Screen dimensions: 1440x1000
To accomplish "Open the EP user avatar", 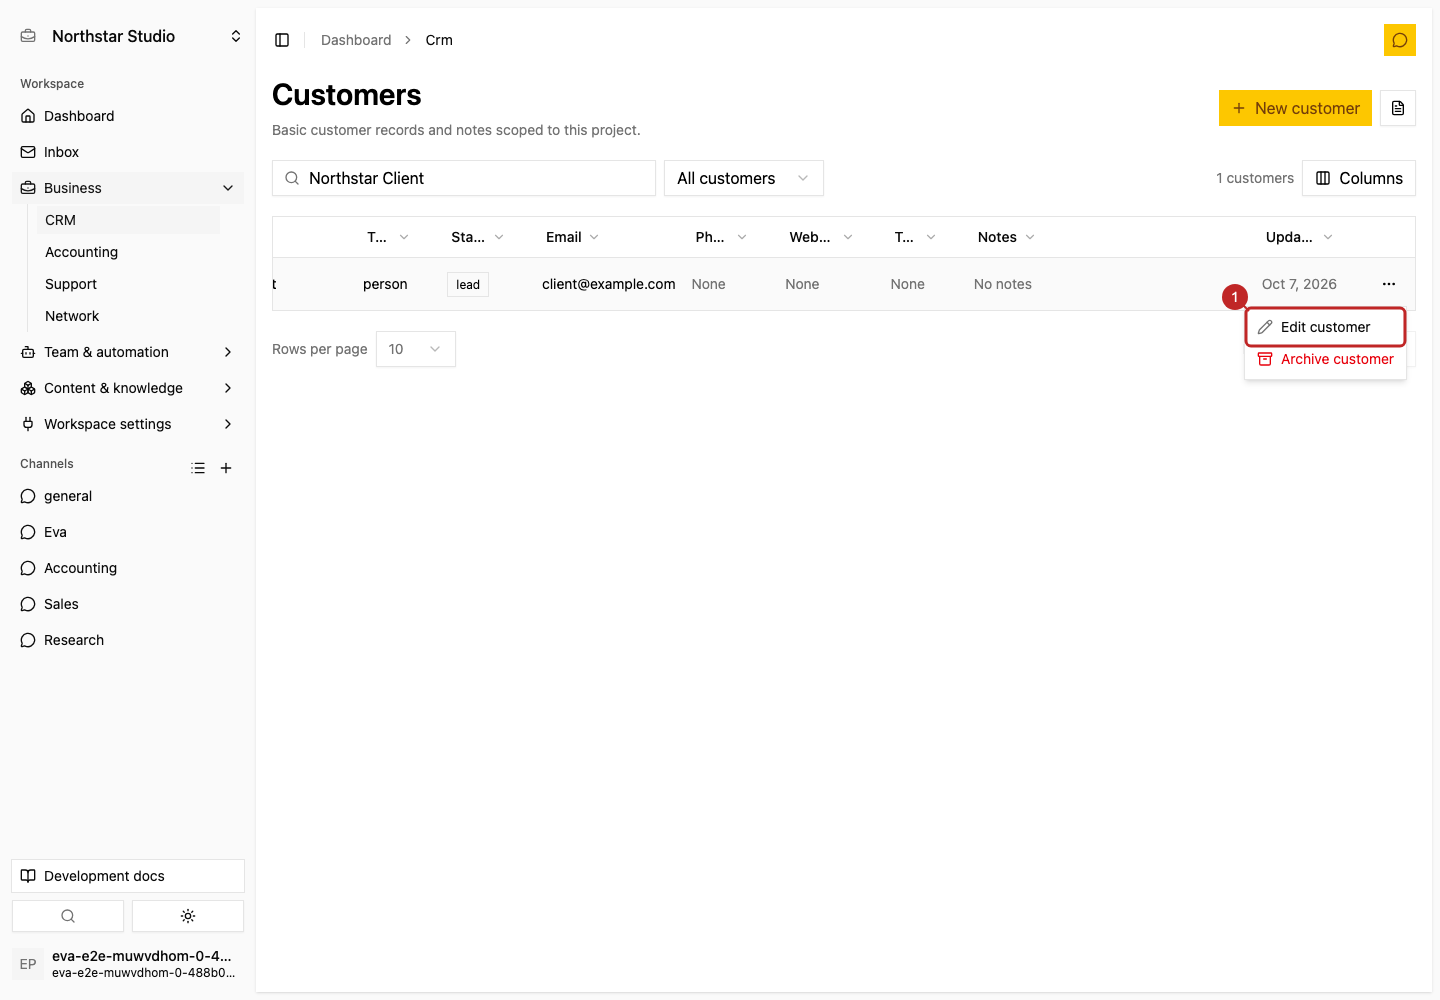I will (28, 964).
